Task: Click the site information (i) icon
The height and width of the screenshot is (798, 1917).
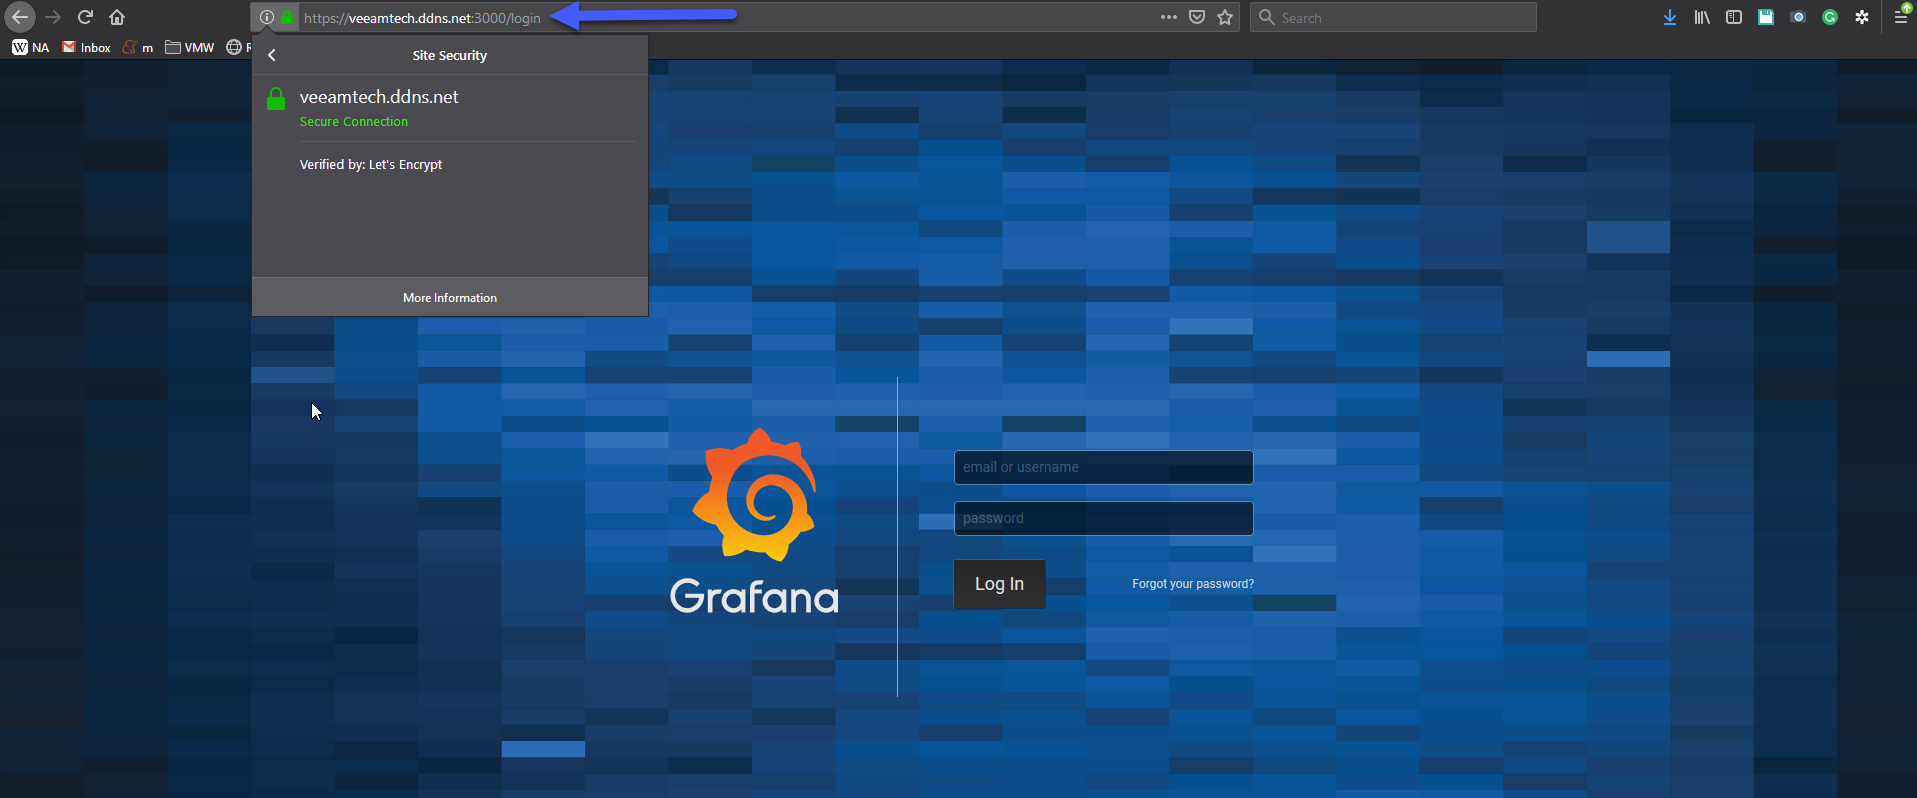Action: tap(267, 17)
